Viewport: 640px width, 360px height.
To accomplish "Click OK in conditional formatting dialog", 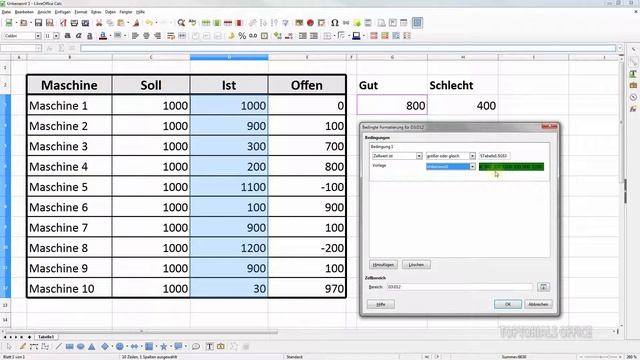I will tap(508, 304).
